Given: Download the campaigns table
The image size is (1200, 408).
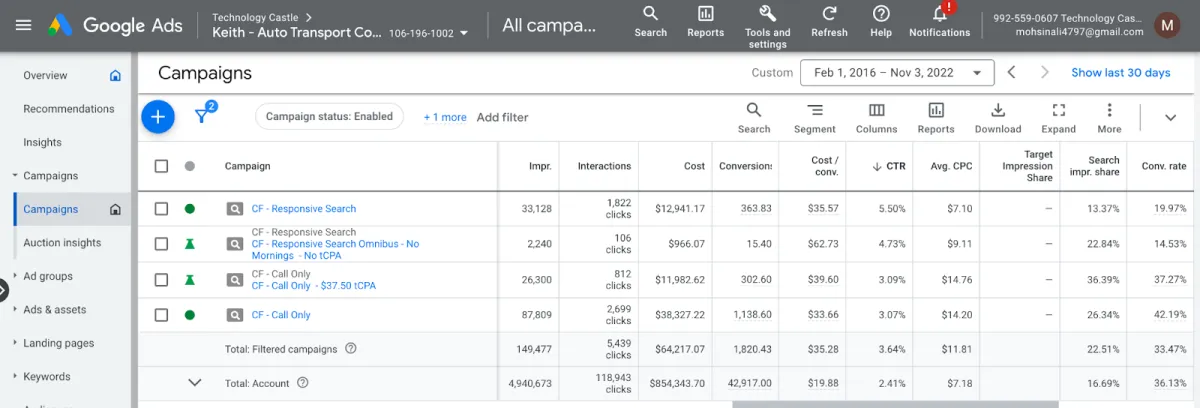Looking at the screenshot, I should pyautogui.click(x=997, y=117).
